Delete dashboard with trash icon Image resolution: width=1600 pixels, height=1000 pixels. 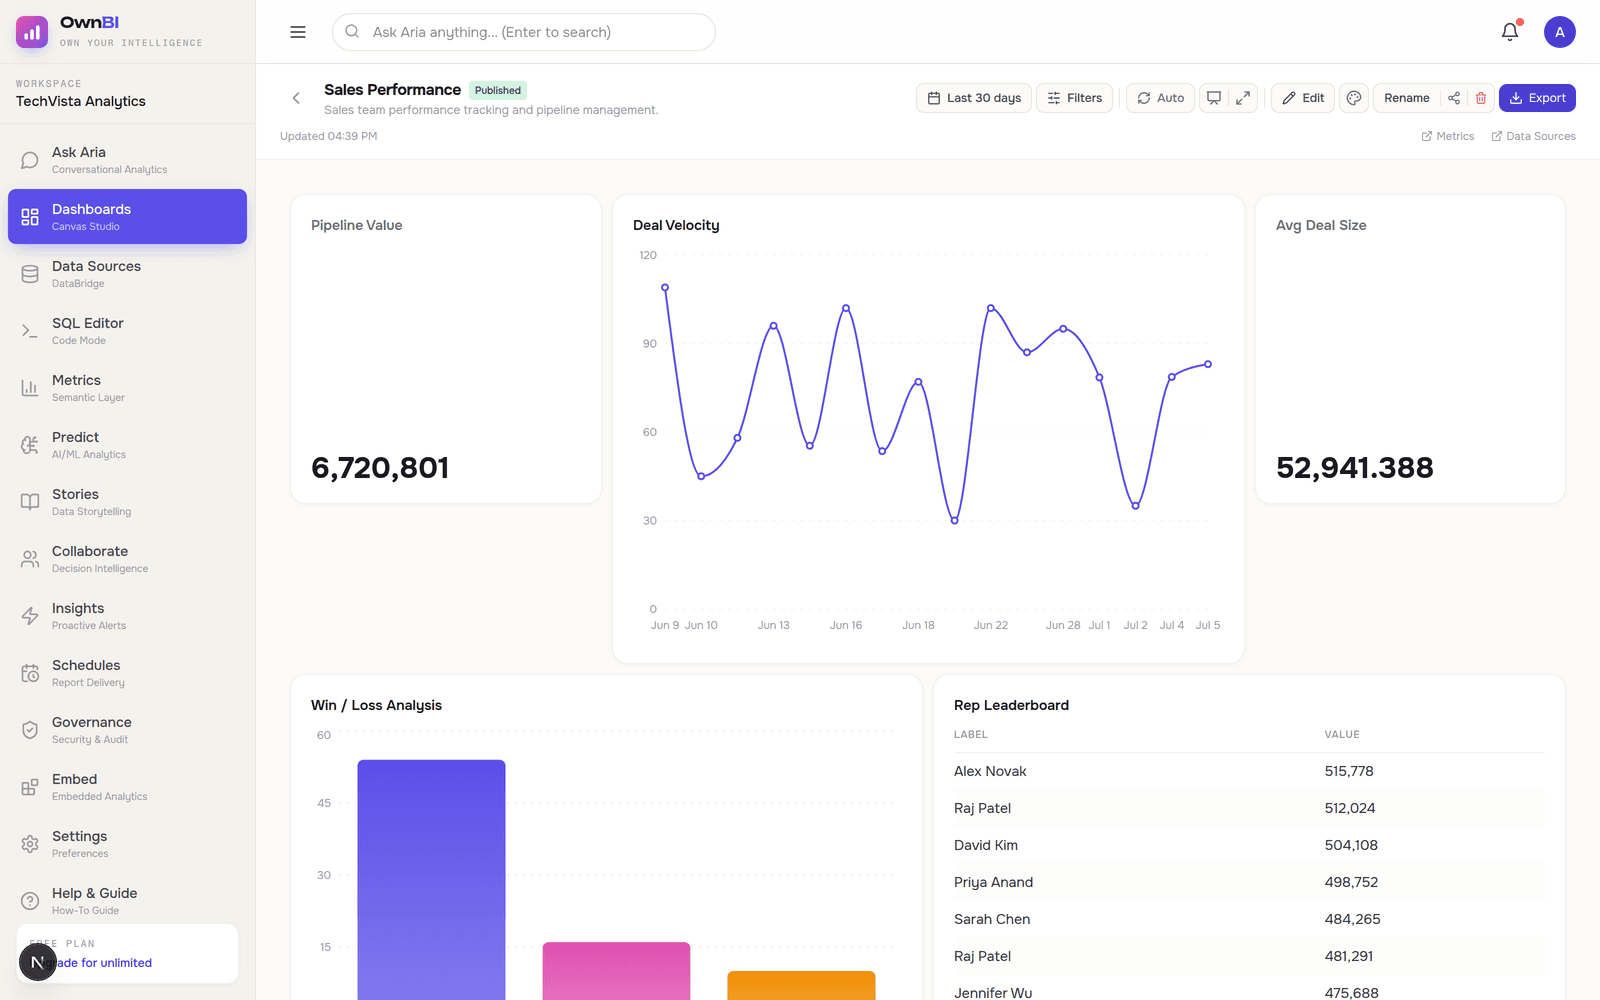pos(1481,98)
